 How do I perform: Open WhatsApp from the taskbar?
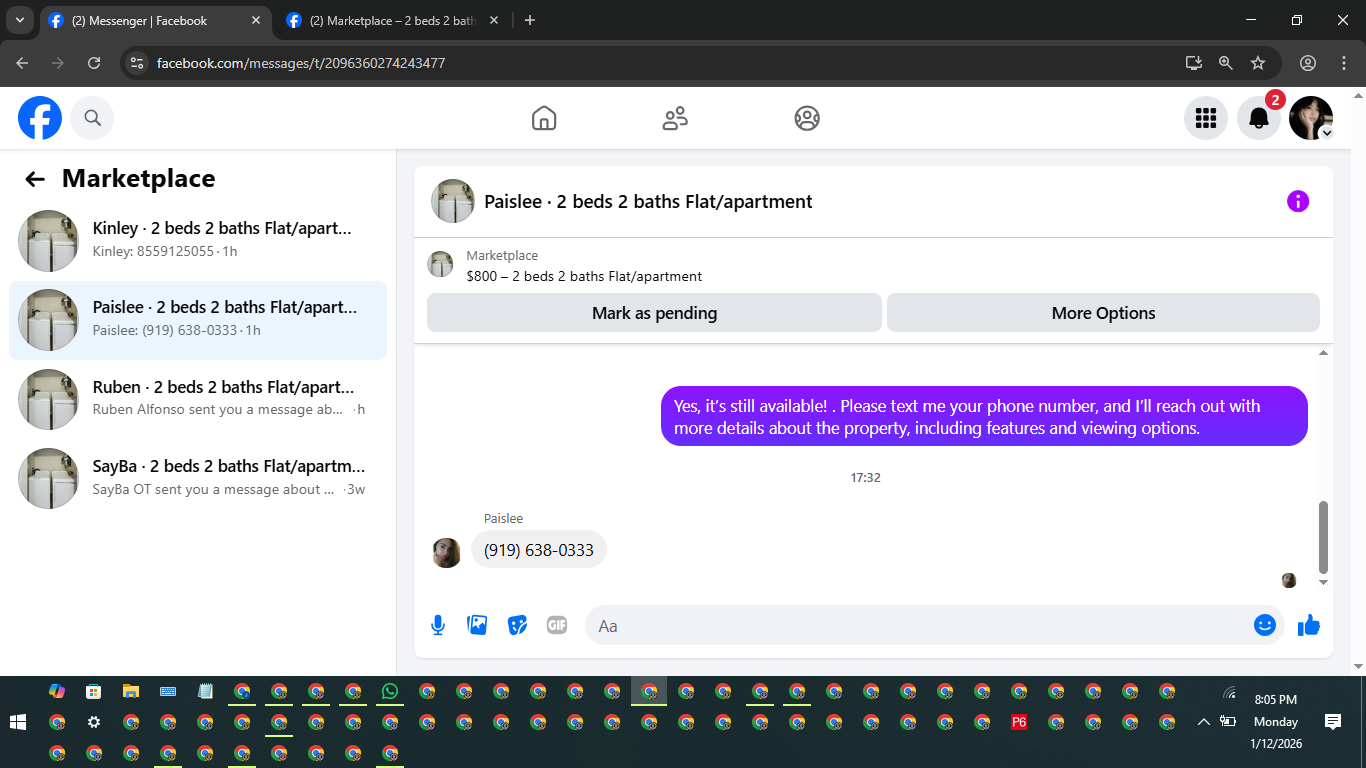pyautogui.click(x=390, y=691)
